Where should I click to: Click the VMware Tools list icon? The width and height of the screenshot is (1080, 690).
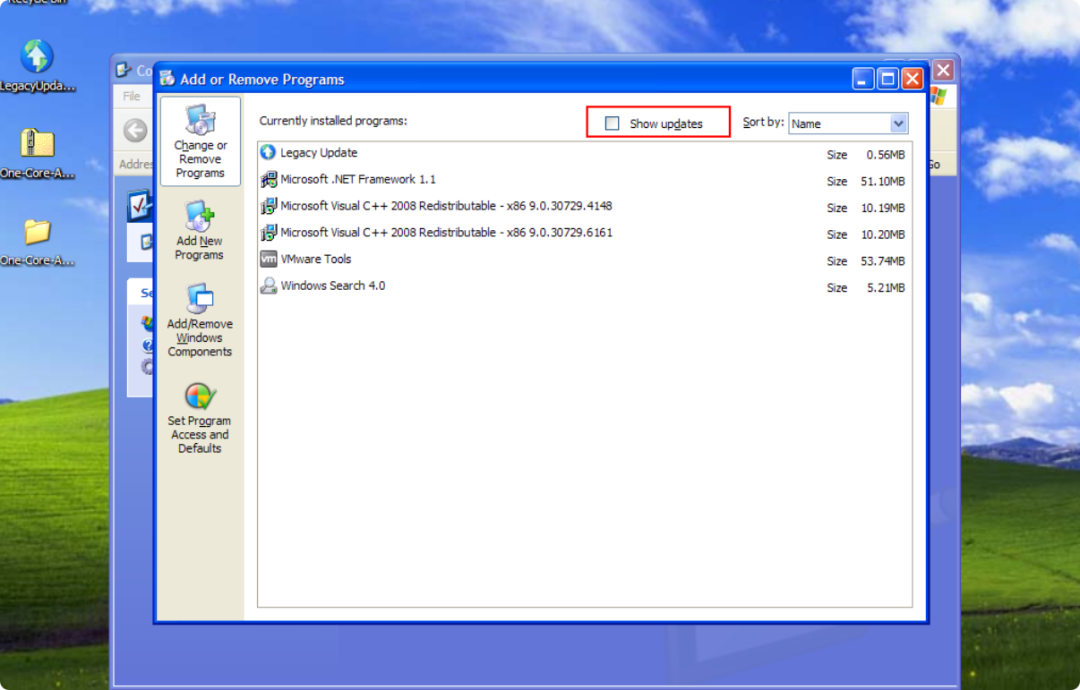268,259
